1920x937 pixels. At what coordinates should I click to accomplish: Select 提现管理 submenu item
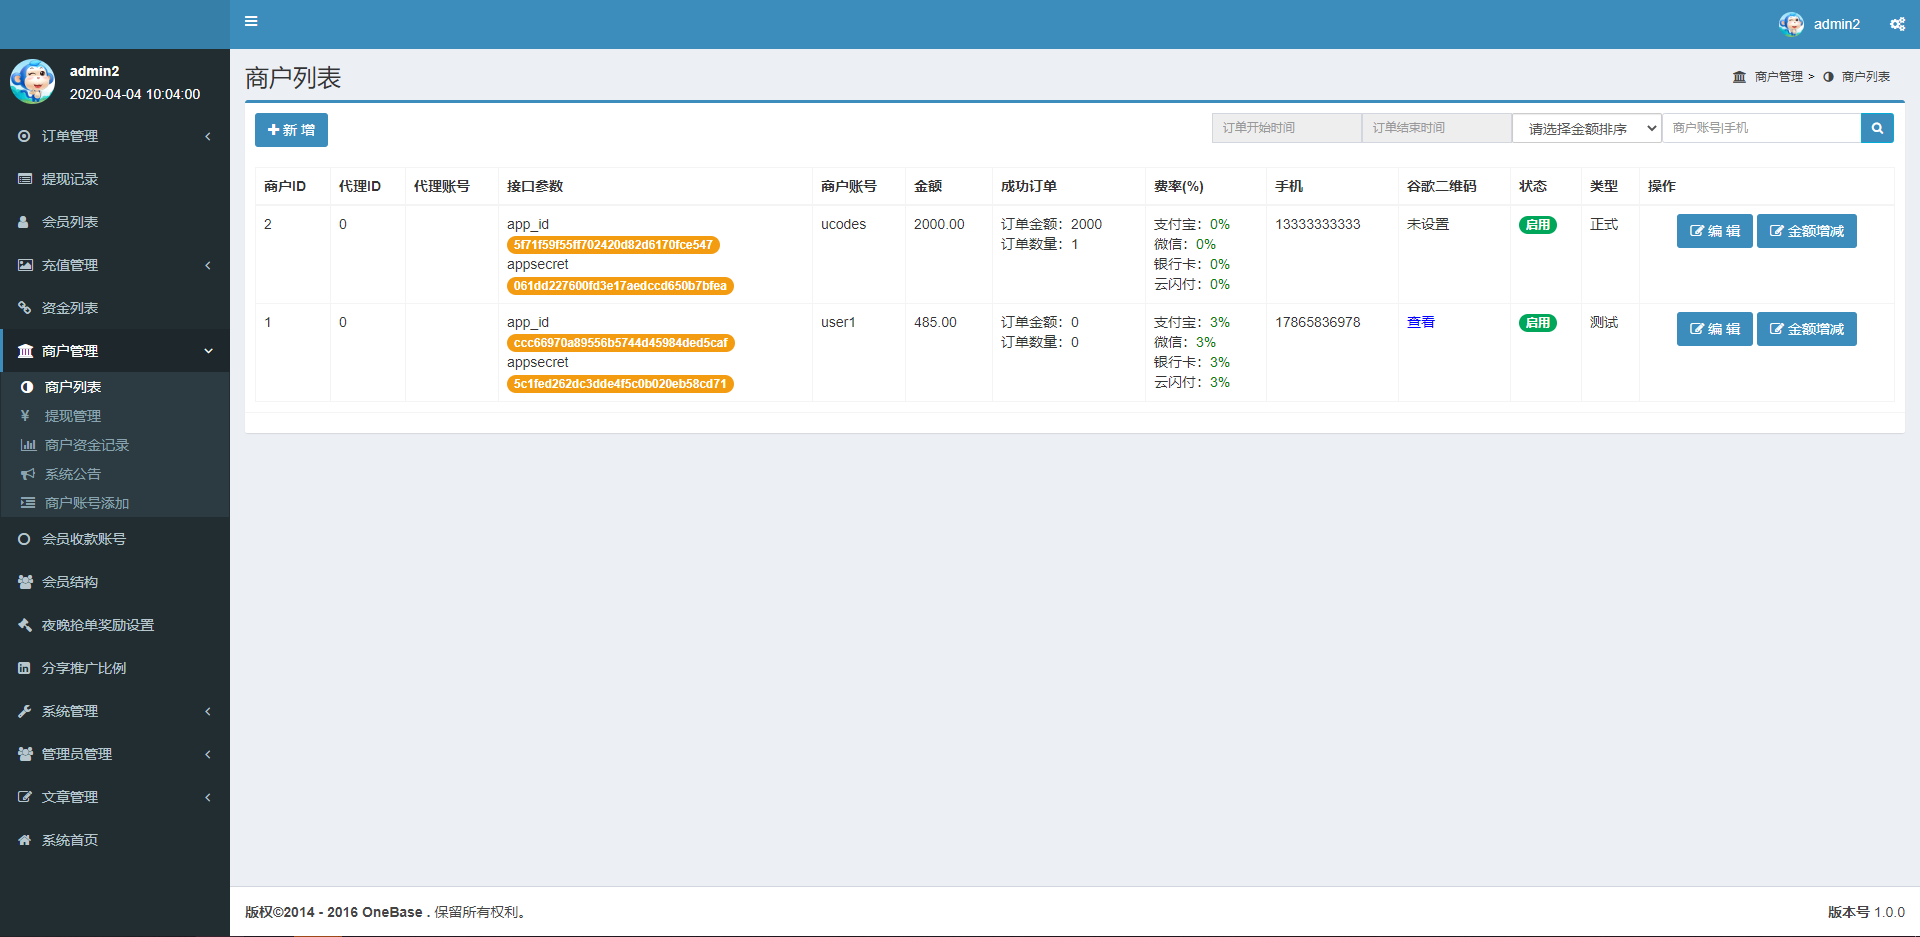[x=73, y=416]
